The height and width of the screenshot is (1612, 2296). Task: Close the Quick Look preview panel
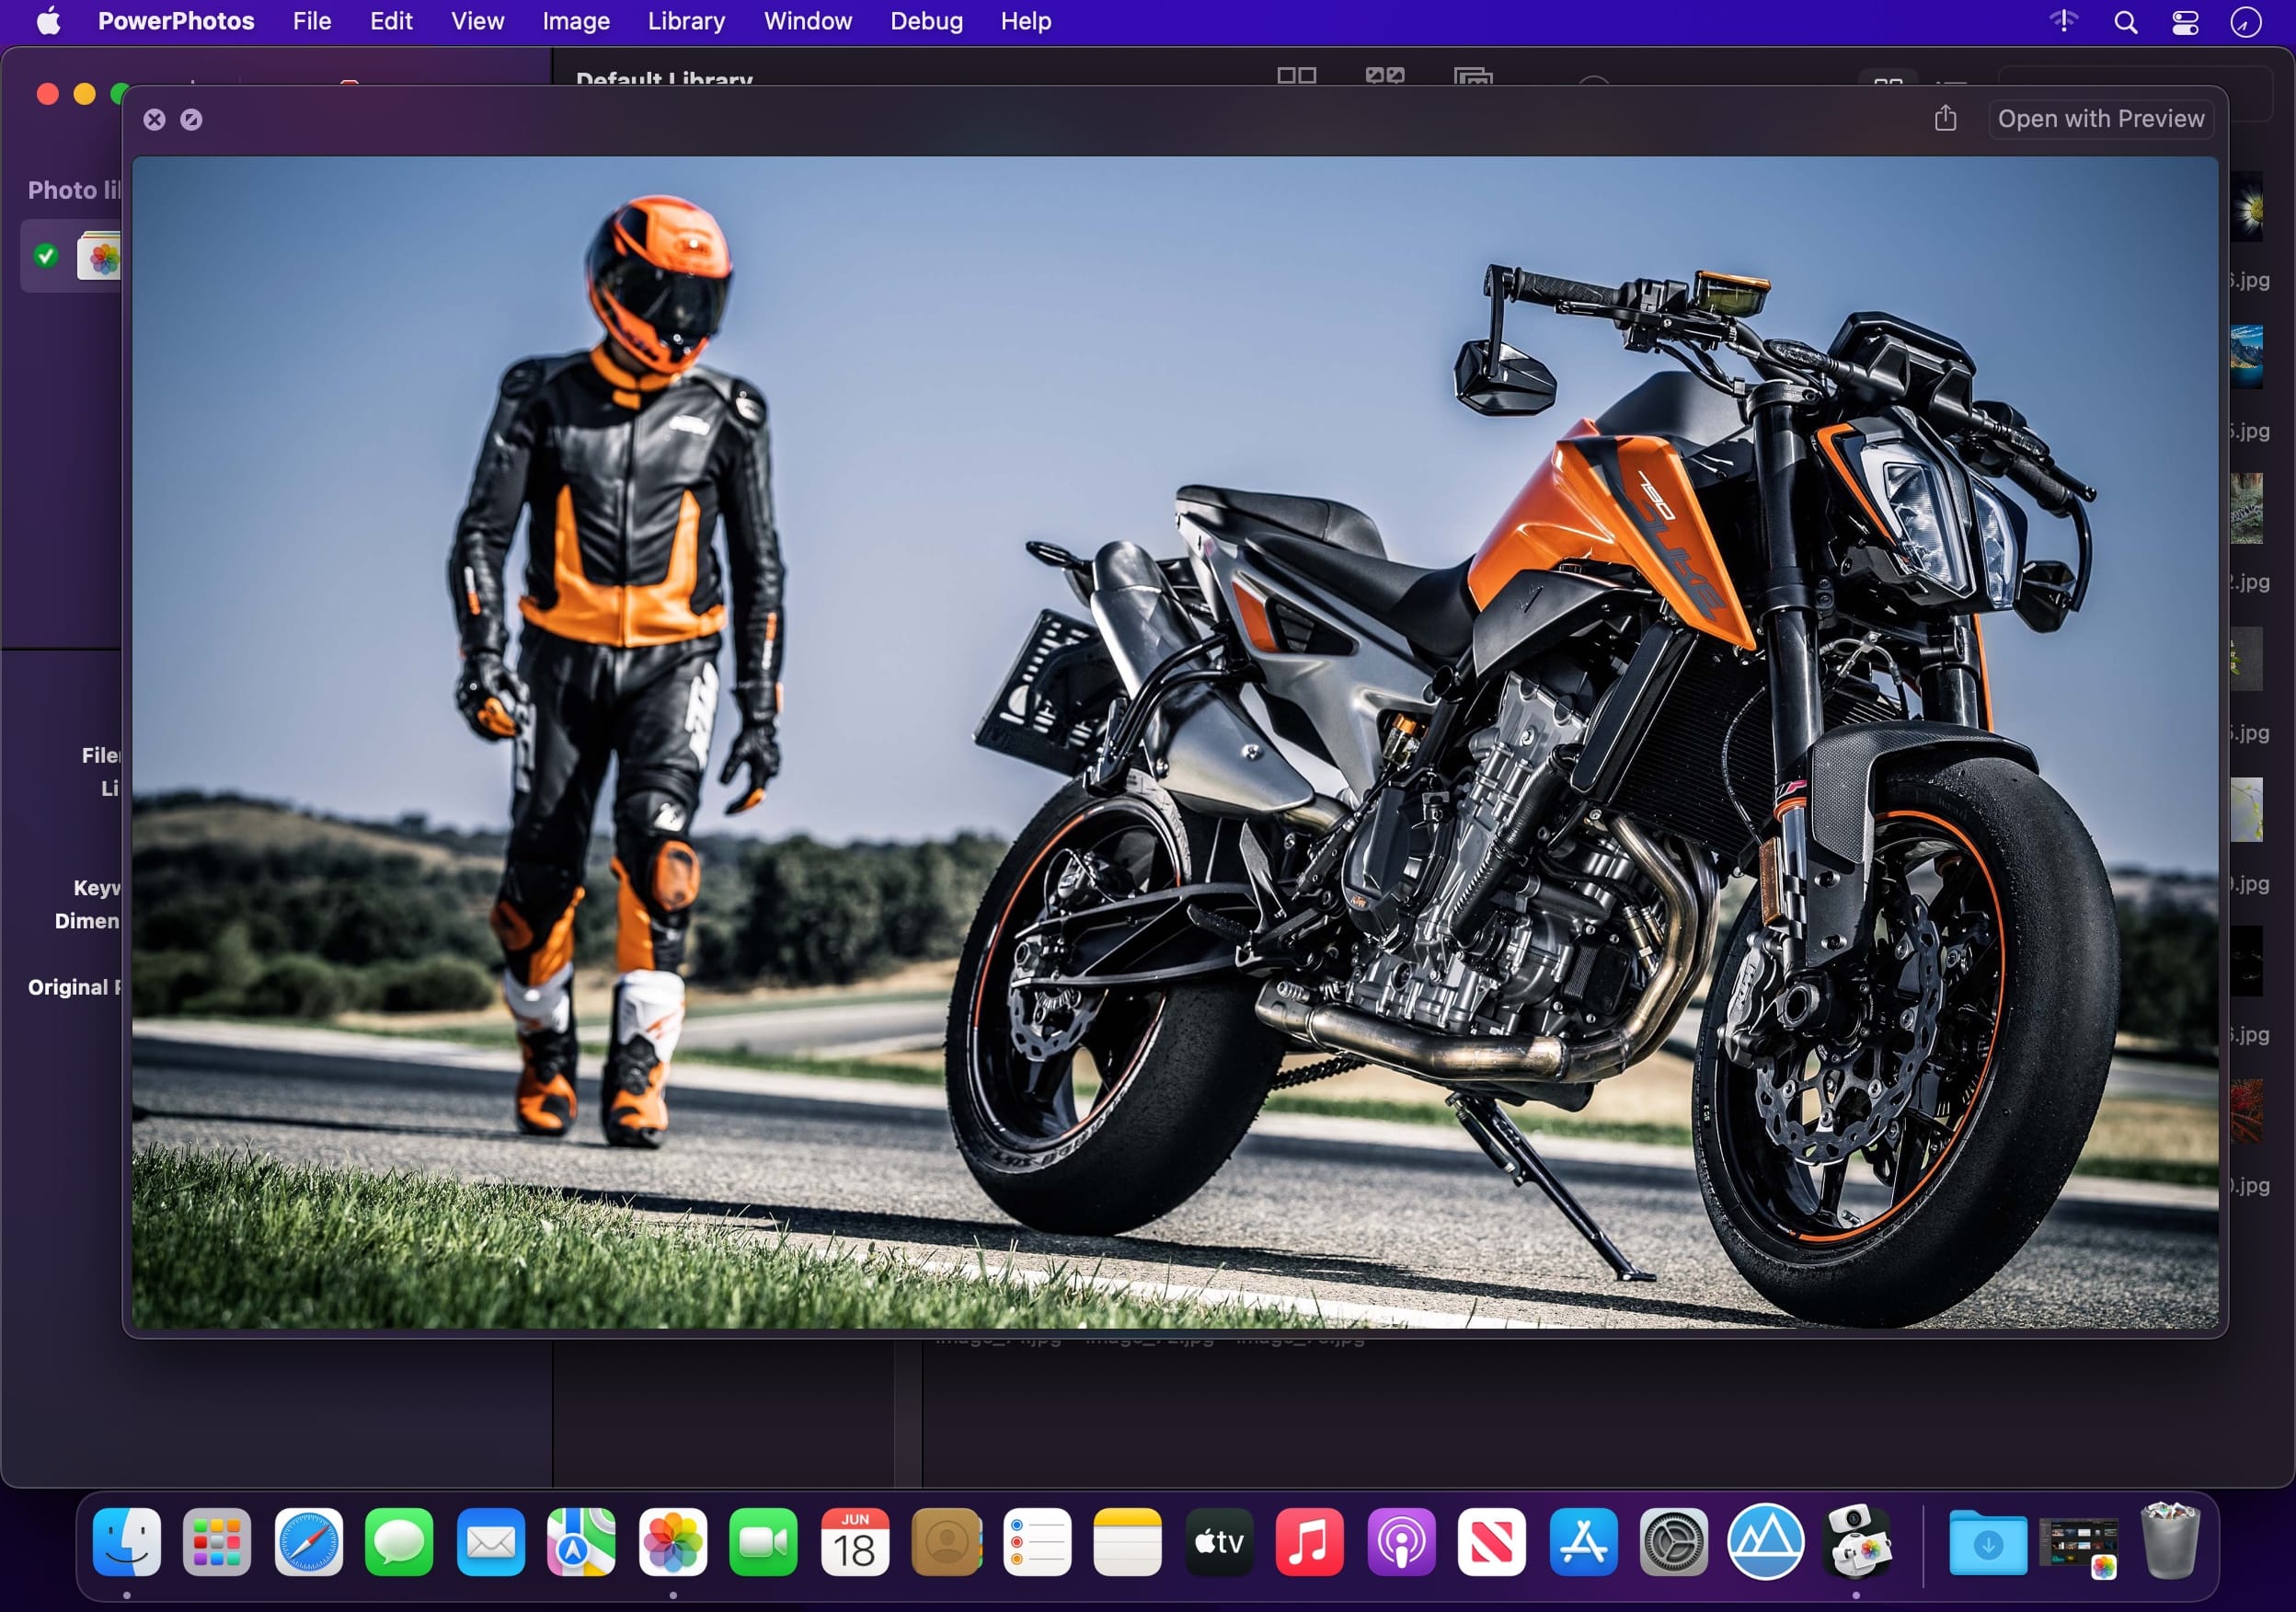point(154,120)
